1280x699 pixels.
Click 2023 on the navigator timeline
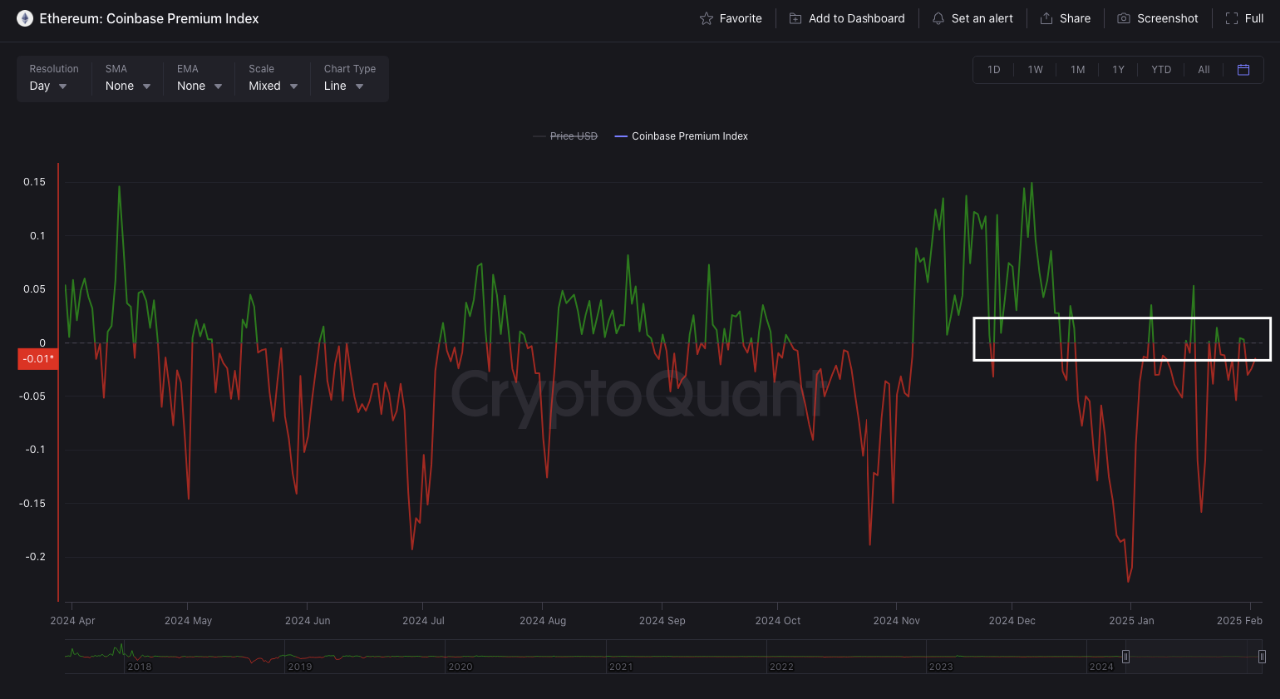point(940,666)
